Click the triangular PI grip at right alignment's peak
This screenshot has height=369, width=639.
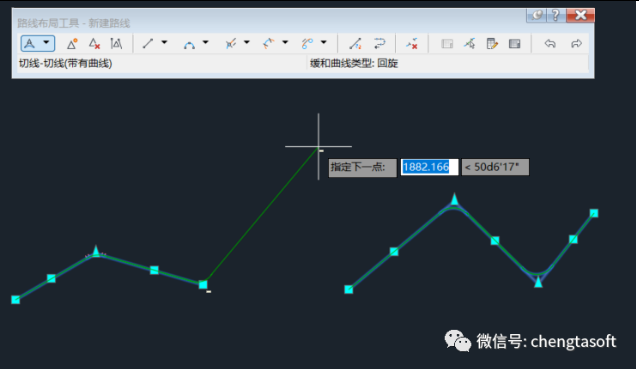454,199
